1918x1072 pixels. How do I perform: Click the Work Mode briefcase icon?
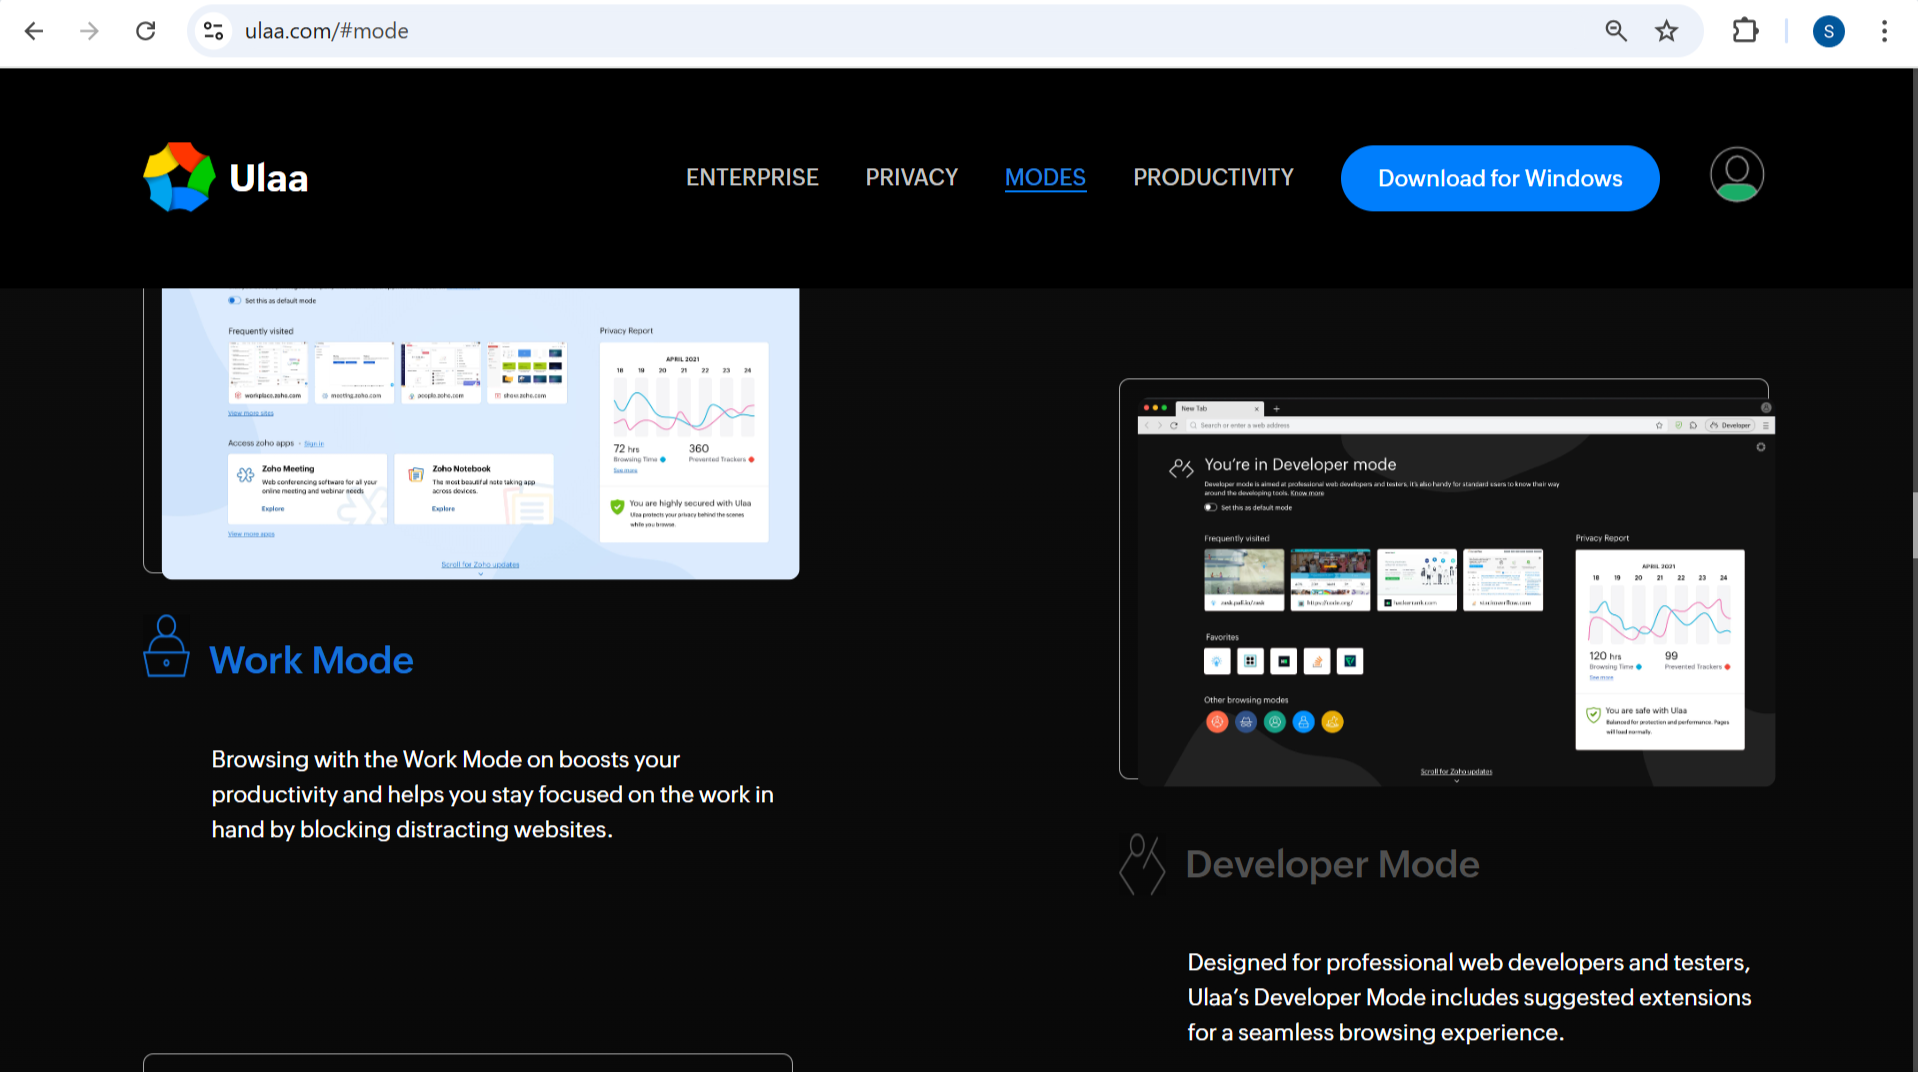(x=166, y=647)
